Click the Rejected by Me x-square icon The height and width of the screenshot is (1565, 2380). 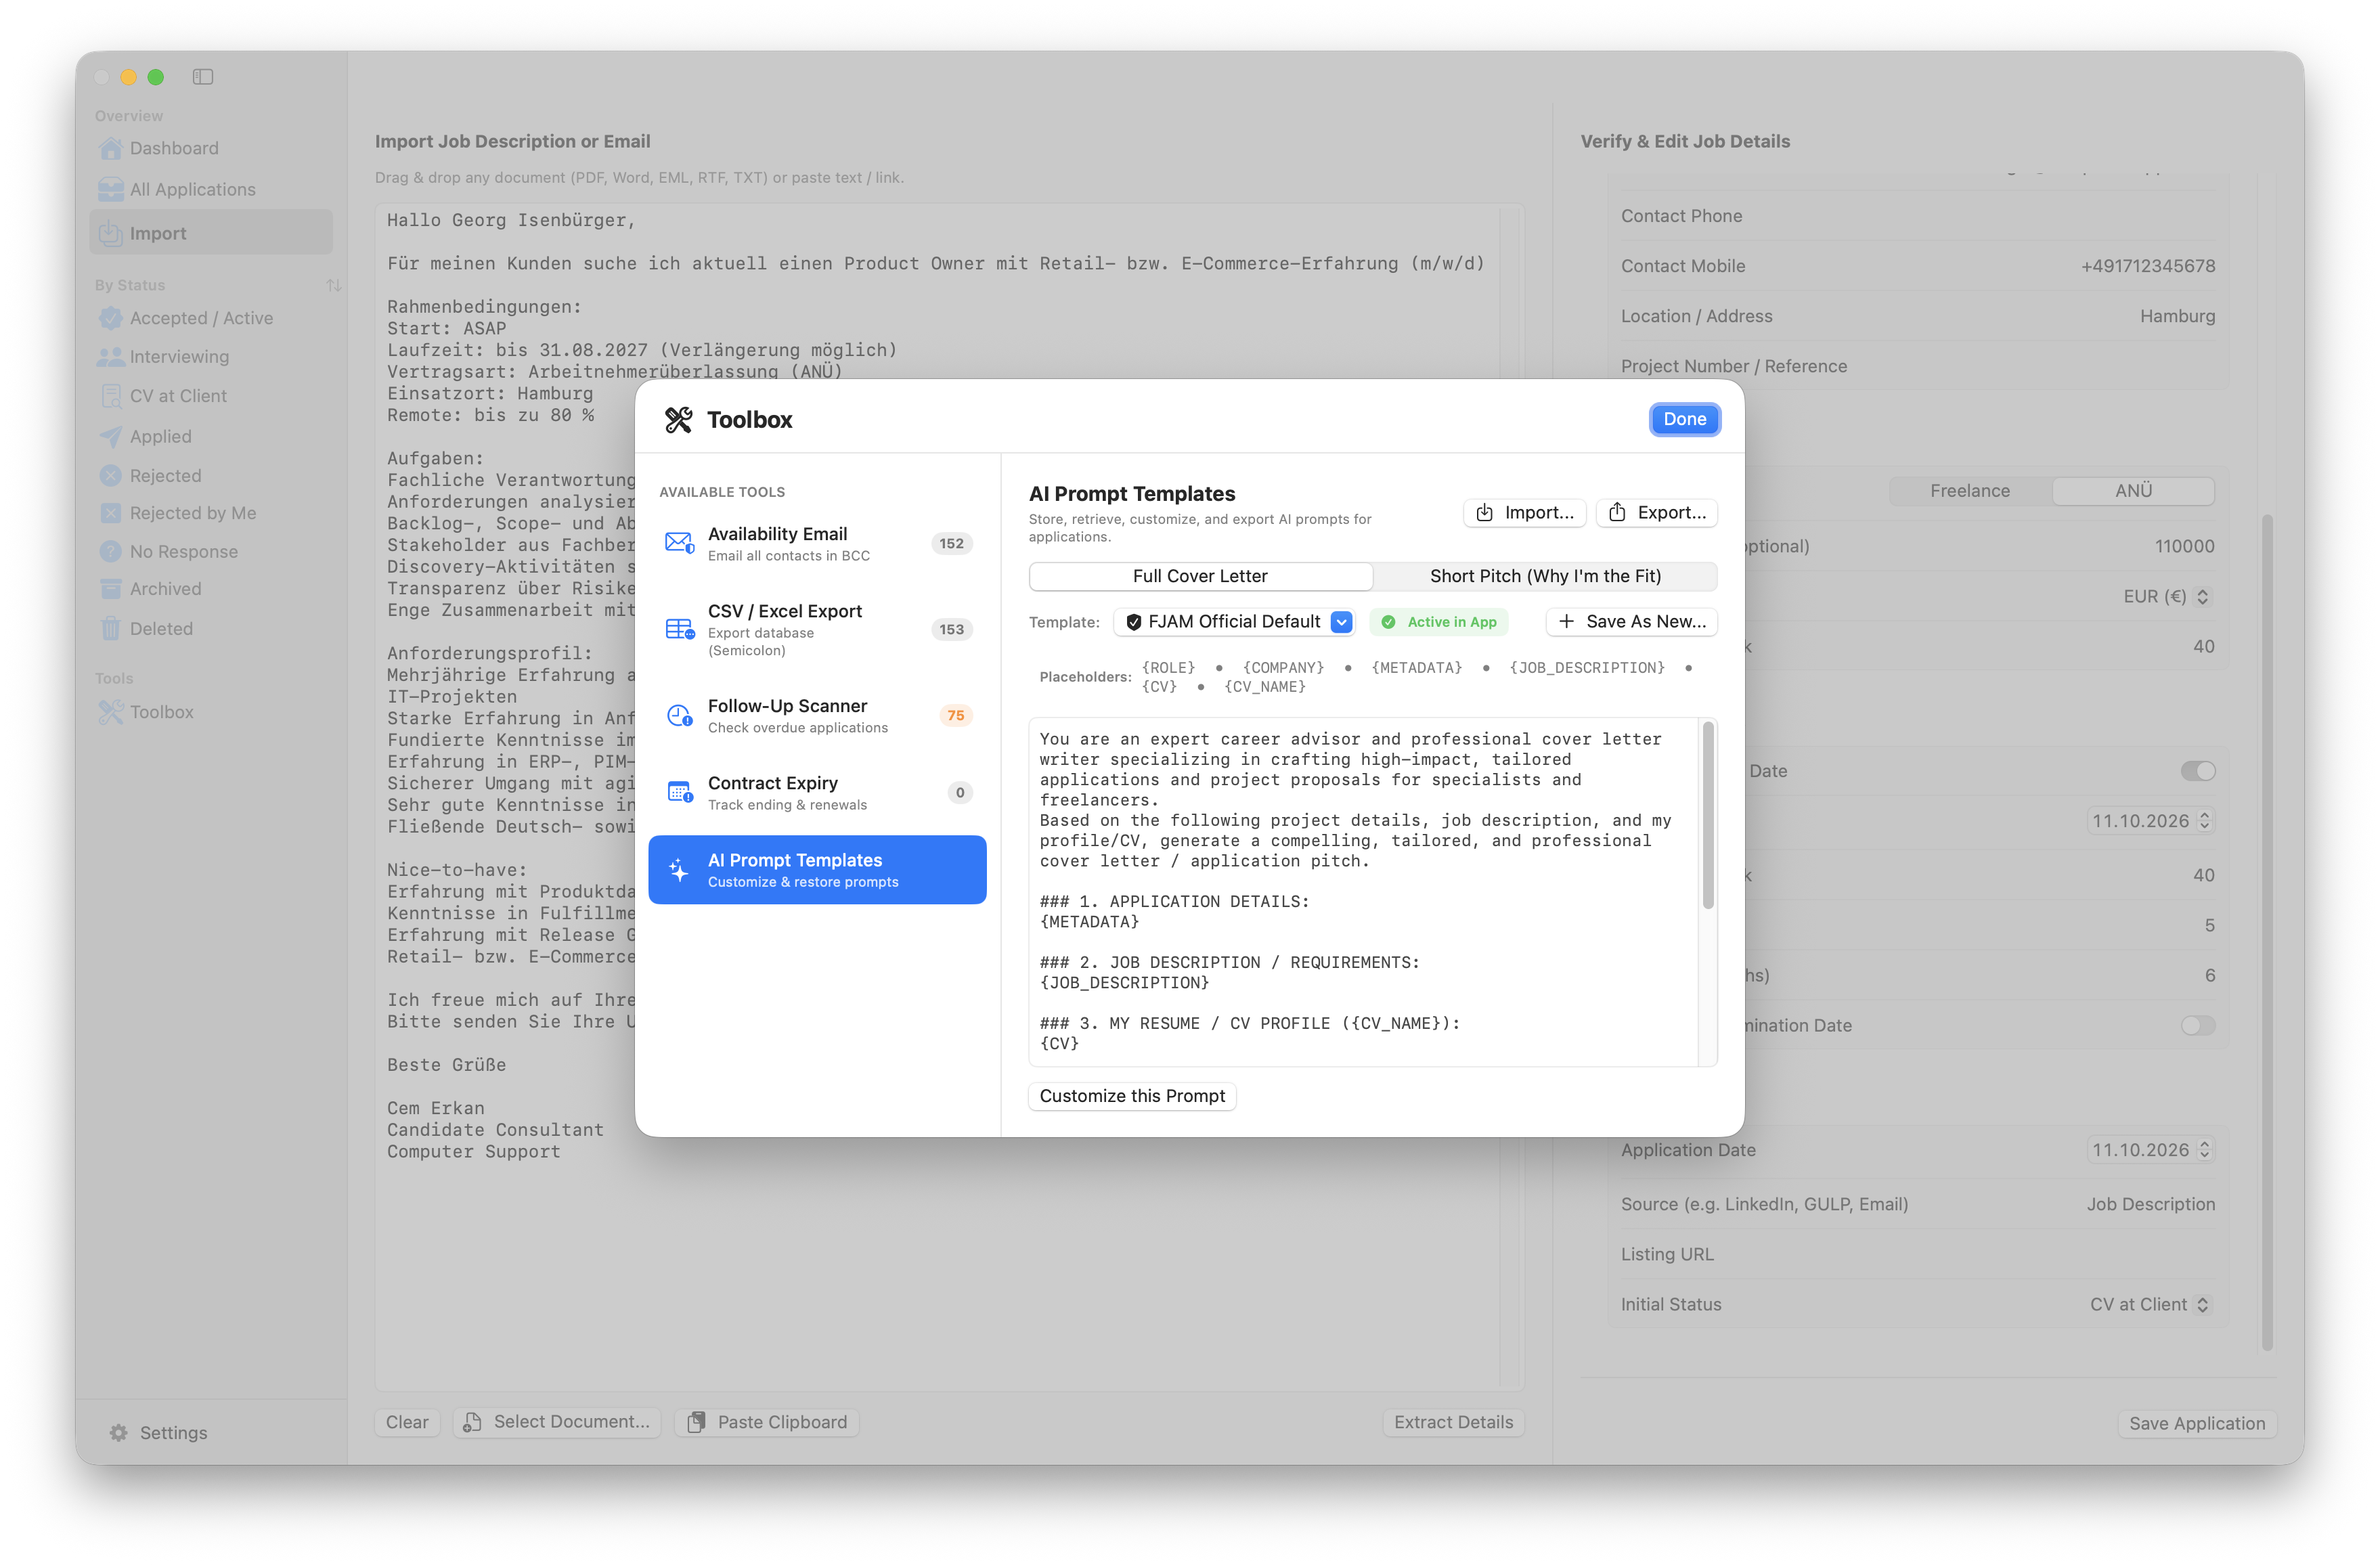point(111,513)
